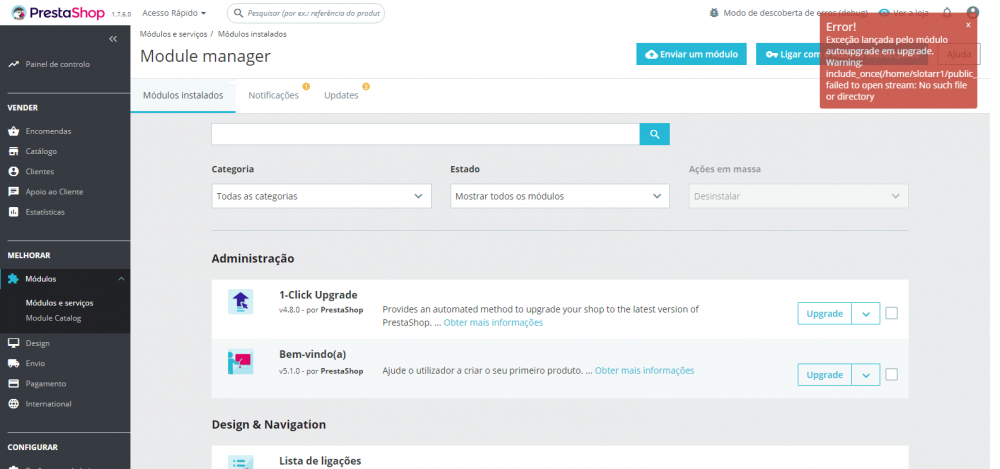The image size is (1000, 469).
Task: Click the blue module search button
Action: [654, 134]
